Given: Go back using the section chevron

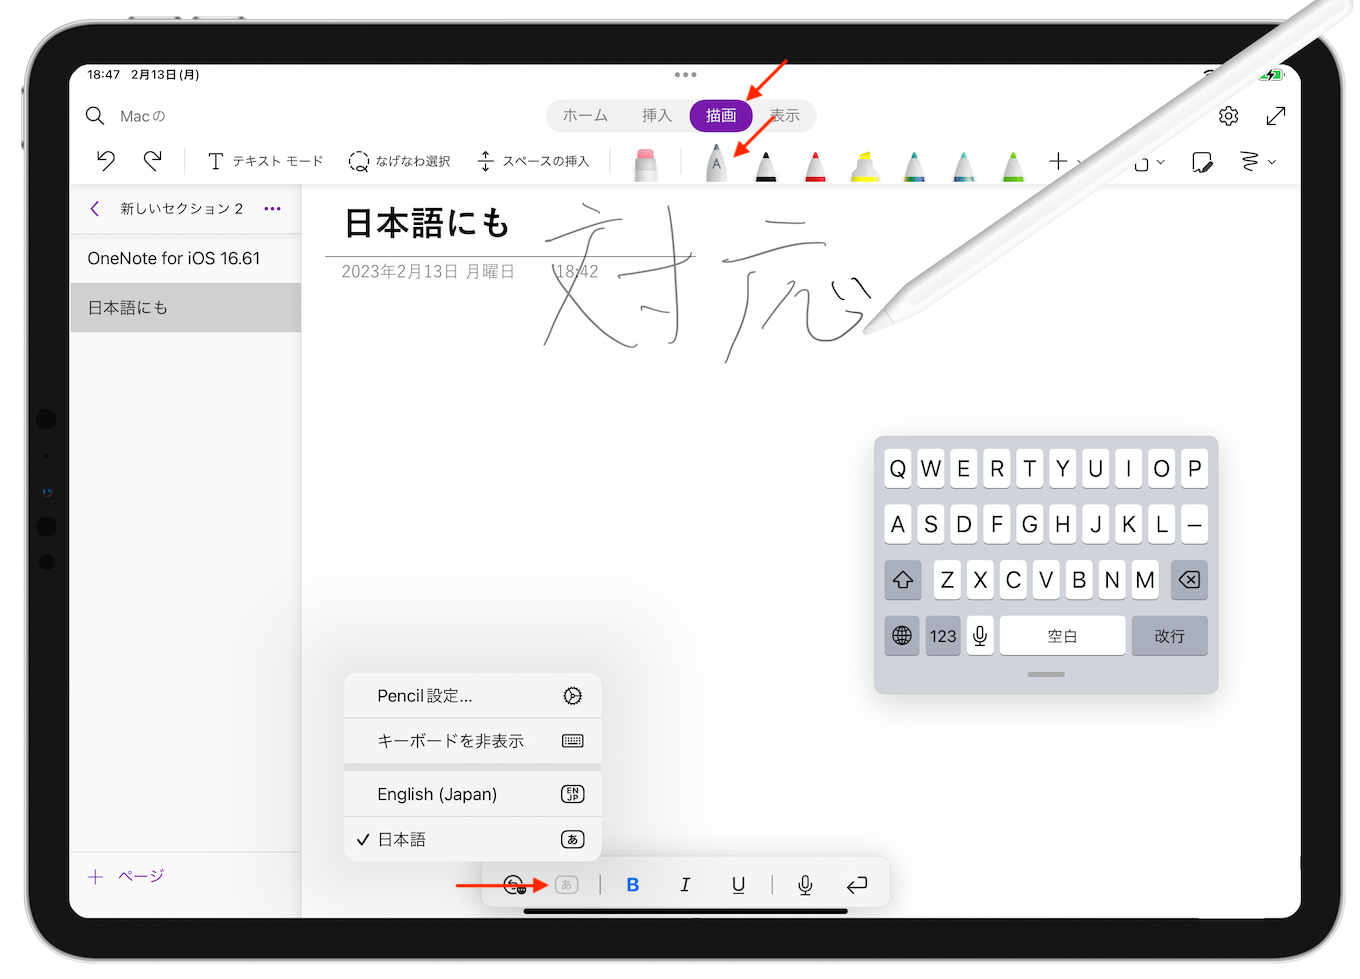Looking at the screenshot, I should [x=95, y=209].
